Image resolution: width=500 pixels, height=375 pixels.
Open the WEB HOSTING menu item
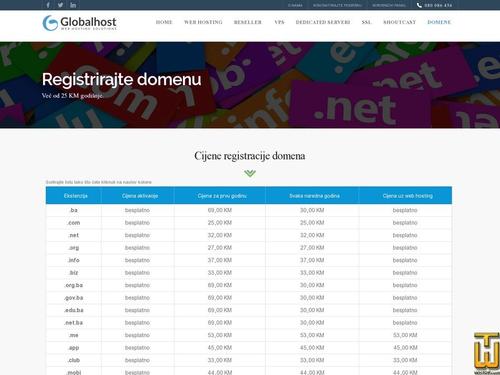coord(203,22)
